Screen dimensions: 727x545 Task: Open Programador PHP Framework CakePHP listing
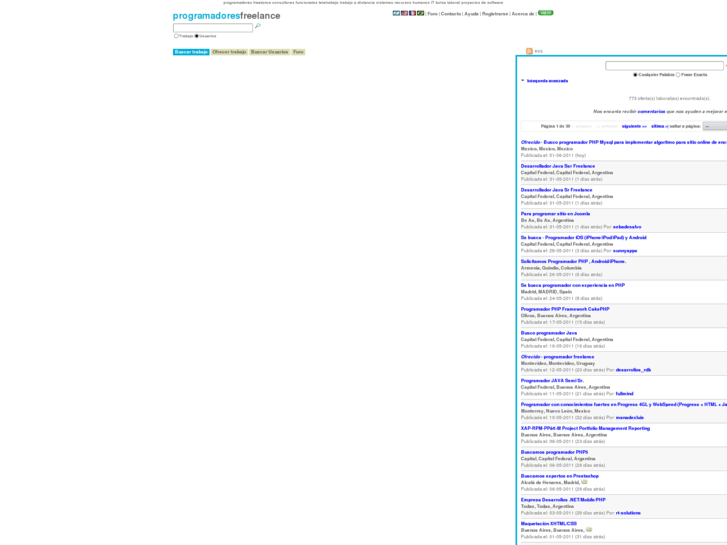[565, 309]
